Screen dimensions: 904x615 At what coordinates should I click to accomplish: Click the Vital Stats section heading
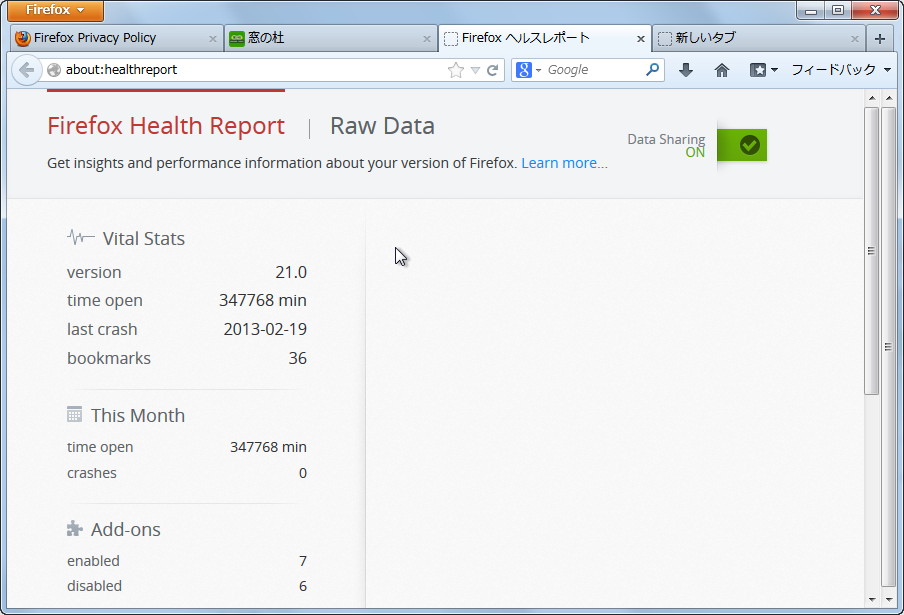(x=144, y=239)
